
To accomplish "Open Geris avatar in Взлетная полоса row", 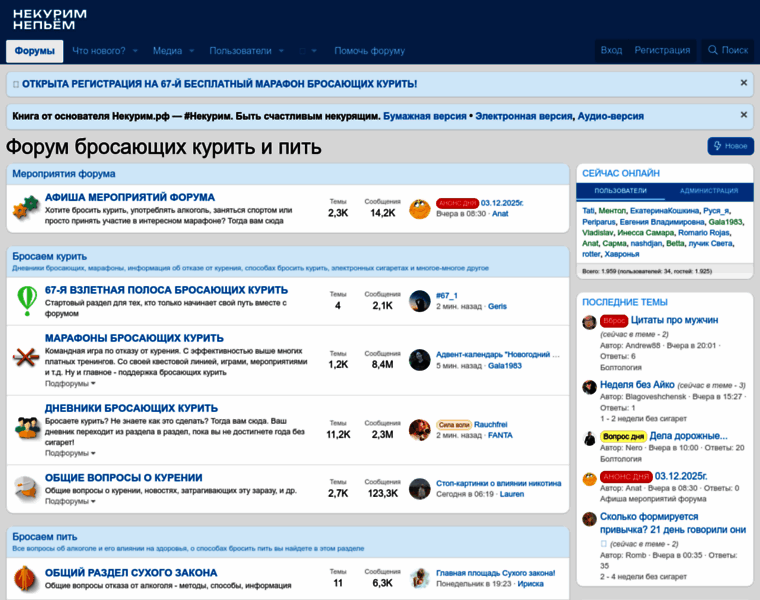I will click(x=420, y=301).
